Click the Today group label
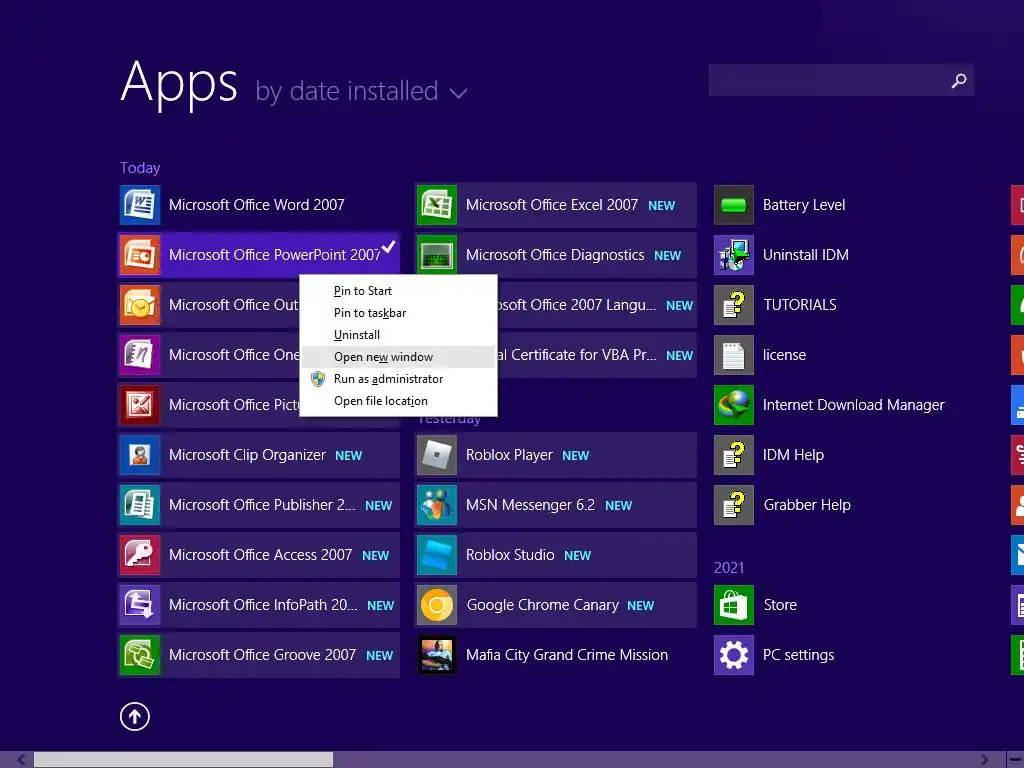Viewport: 1024px width, 768px height. (140, 168)
